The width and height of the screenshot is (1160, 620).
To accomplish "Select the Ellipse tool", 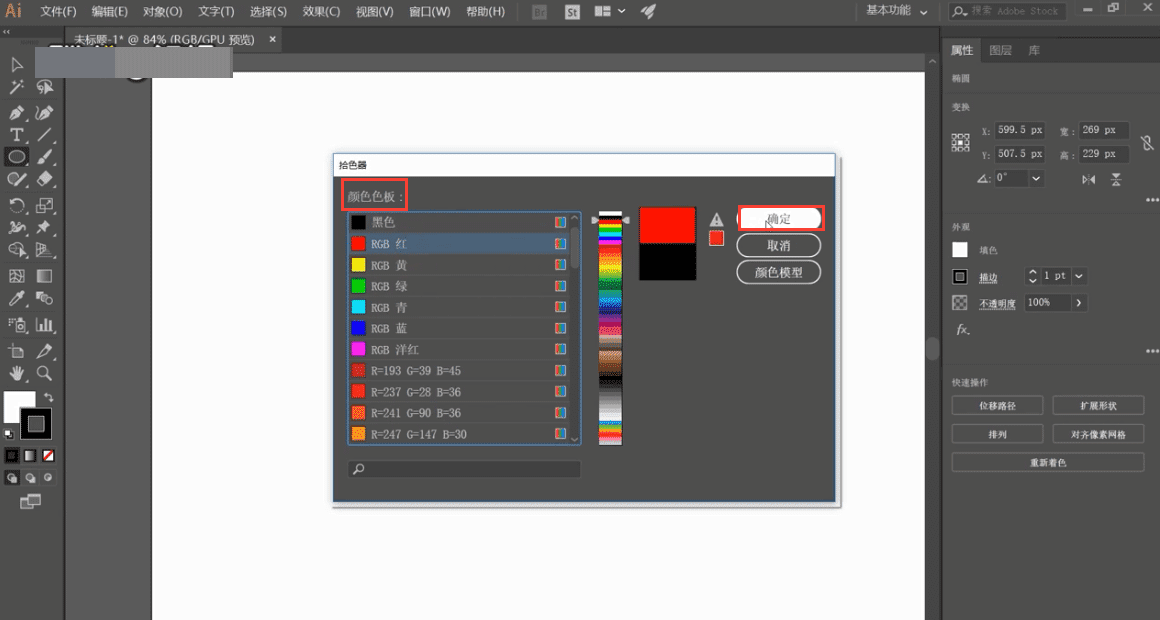I will point(16,157).
